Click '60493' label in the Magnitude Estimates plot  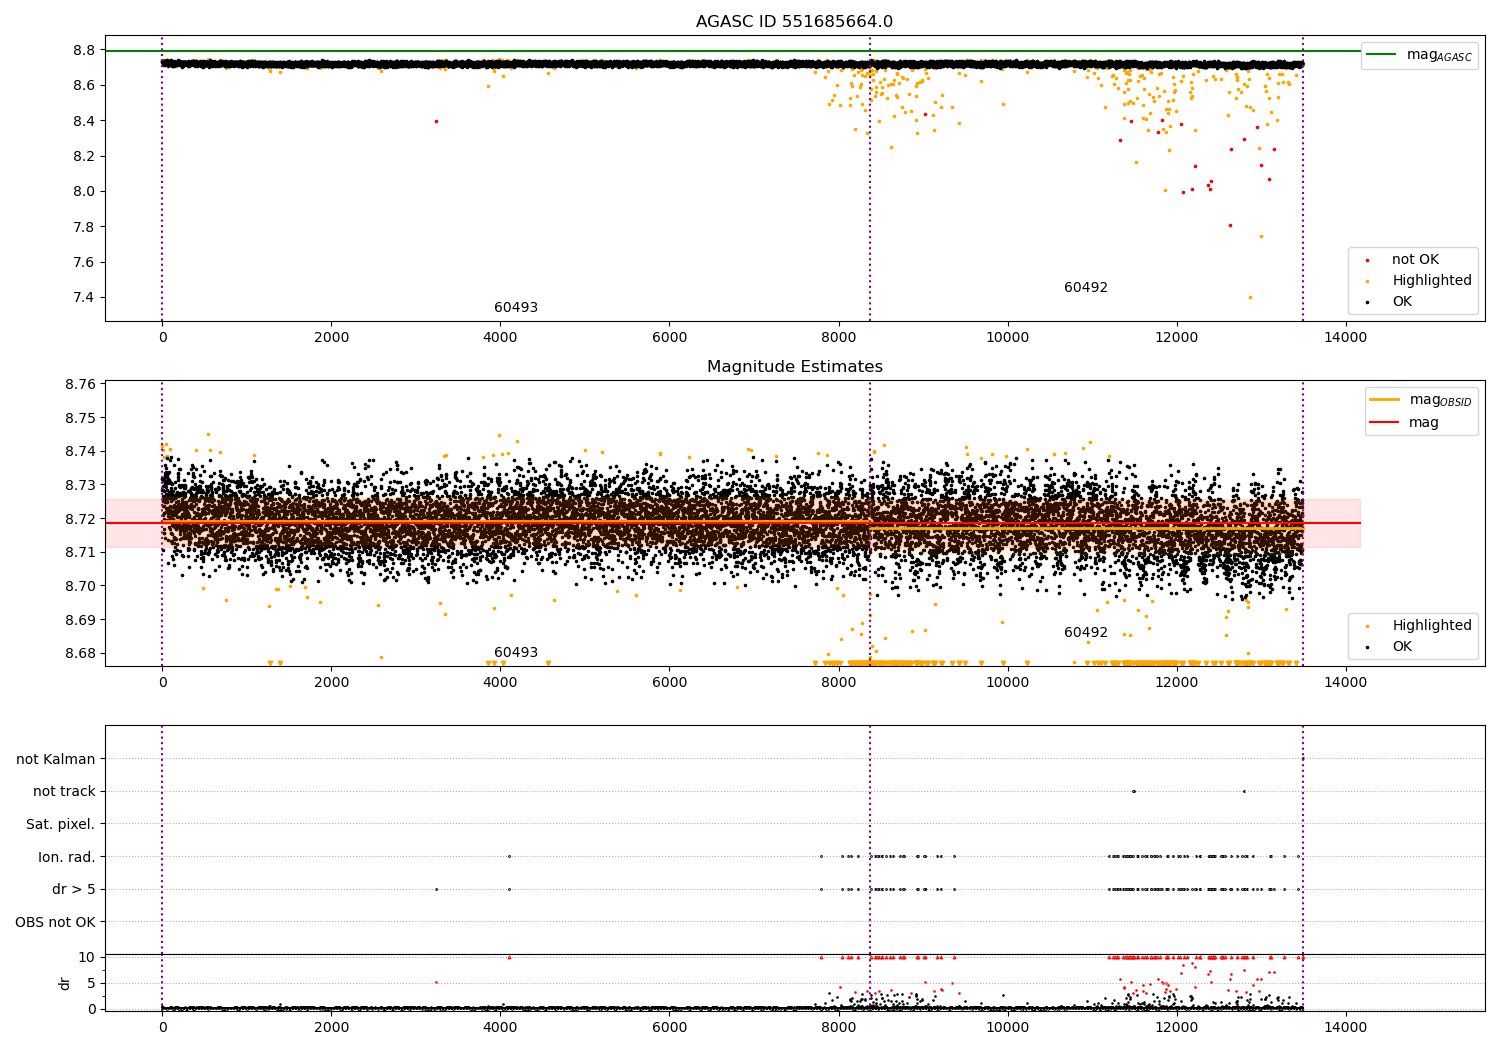tap(516, 653)
